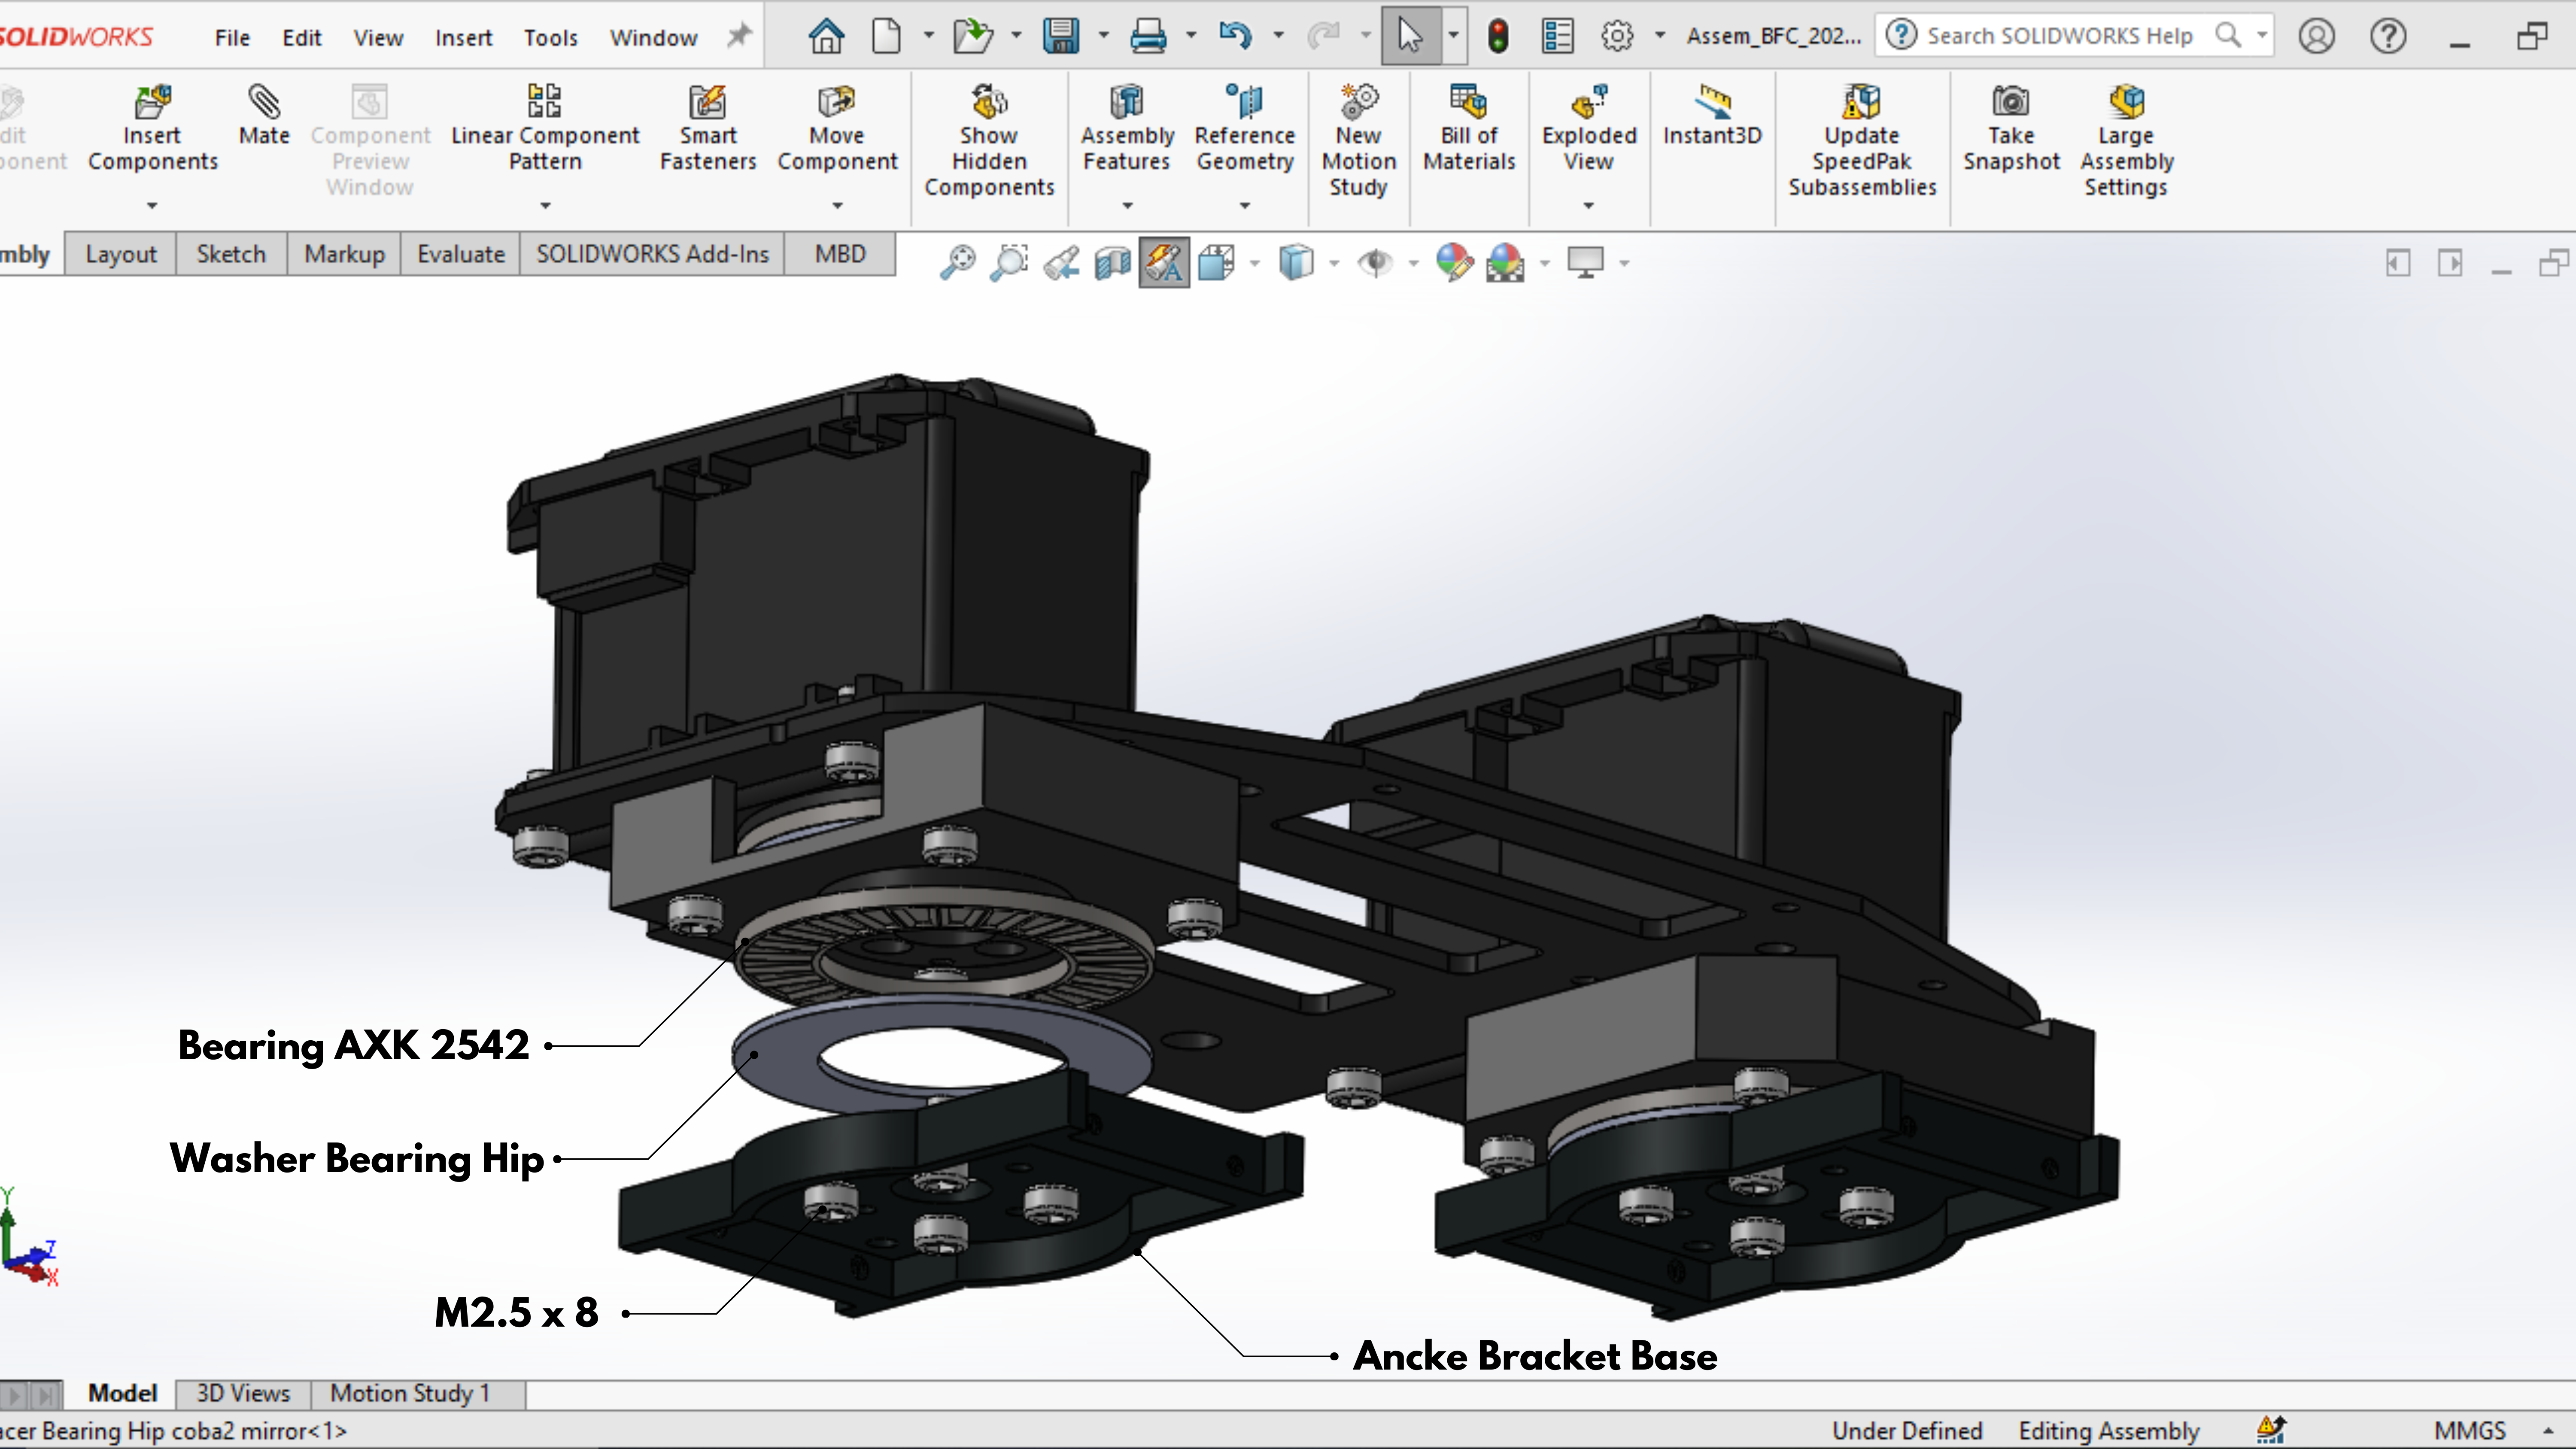Print using the printer icon
Viewport: 2576px width, 1449px height.
(1148, 37)
